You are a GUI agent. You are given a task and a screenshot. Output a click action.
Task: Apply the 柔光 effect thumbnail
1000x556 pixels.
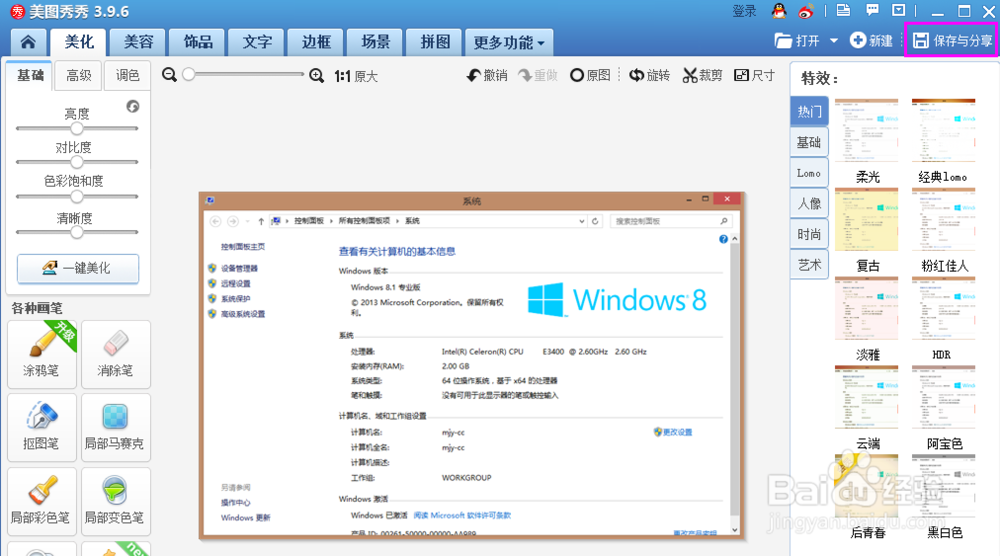[x=866, y=130]
